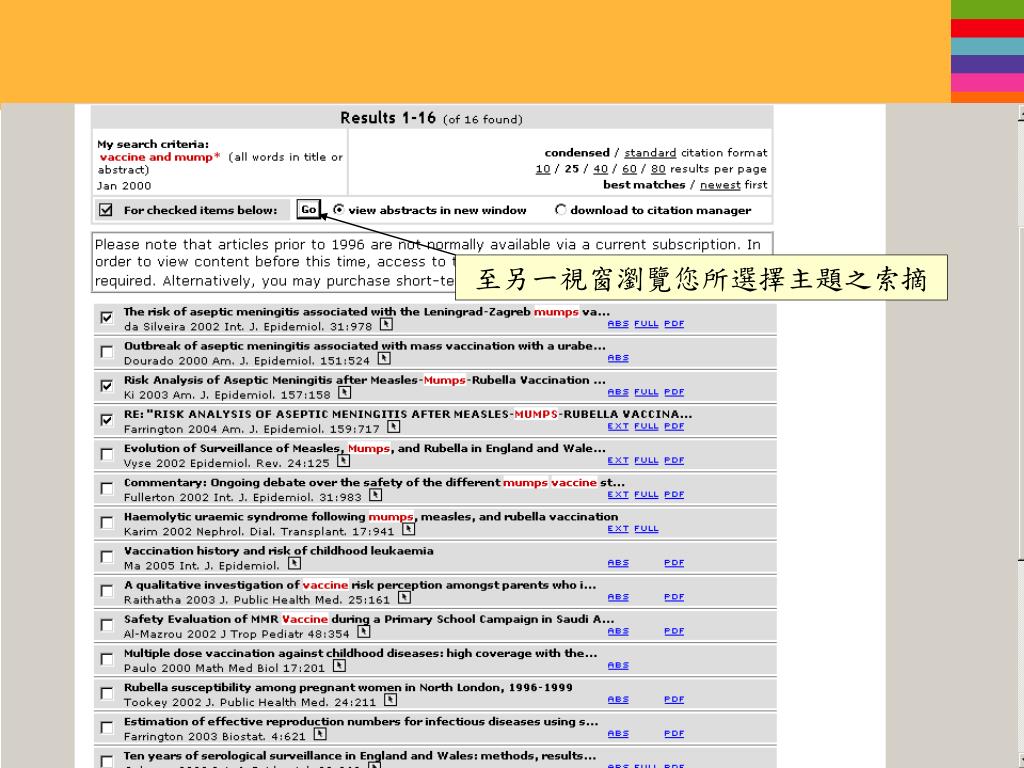Open pop-up icon beside Al-Mazrou 2002 citation
The width and height of the screenshot is (1024, 768).
(x=364, y=632)
